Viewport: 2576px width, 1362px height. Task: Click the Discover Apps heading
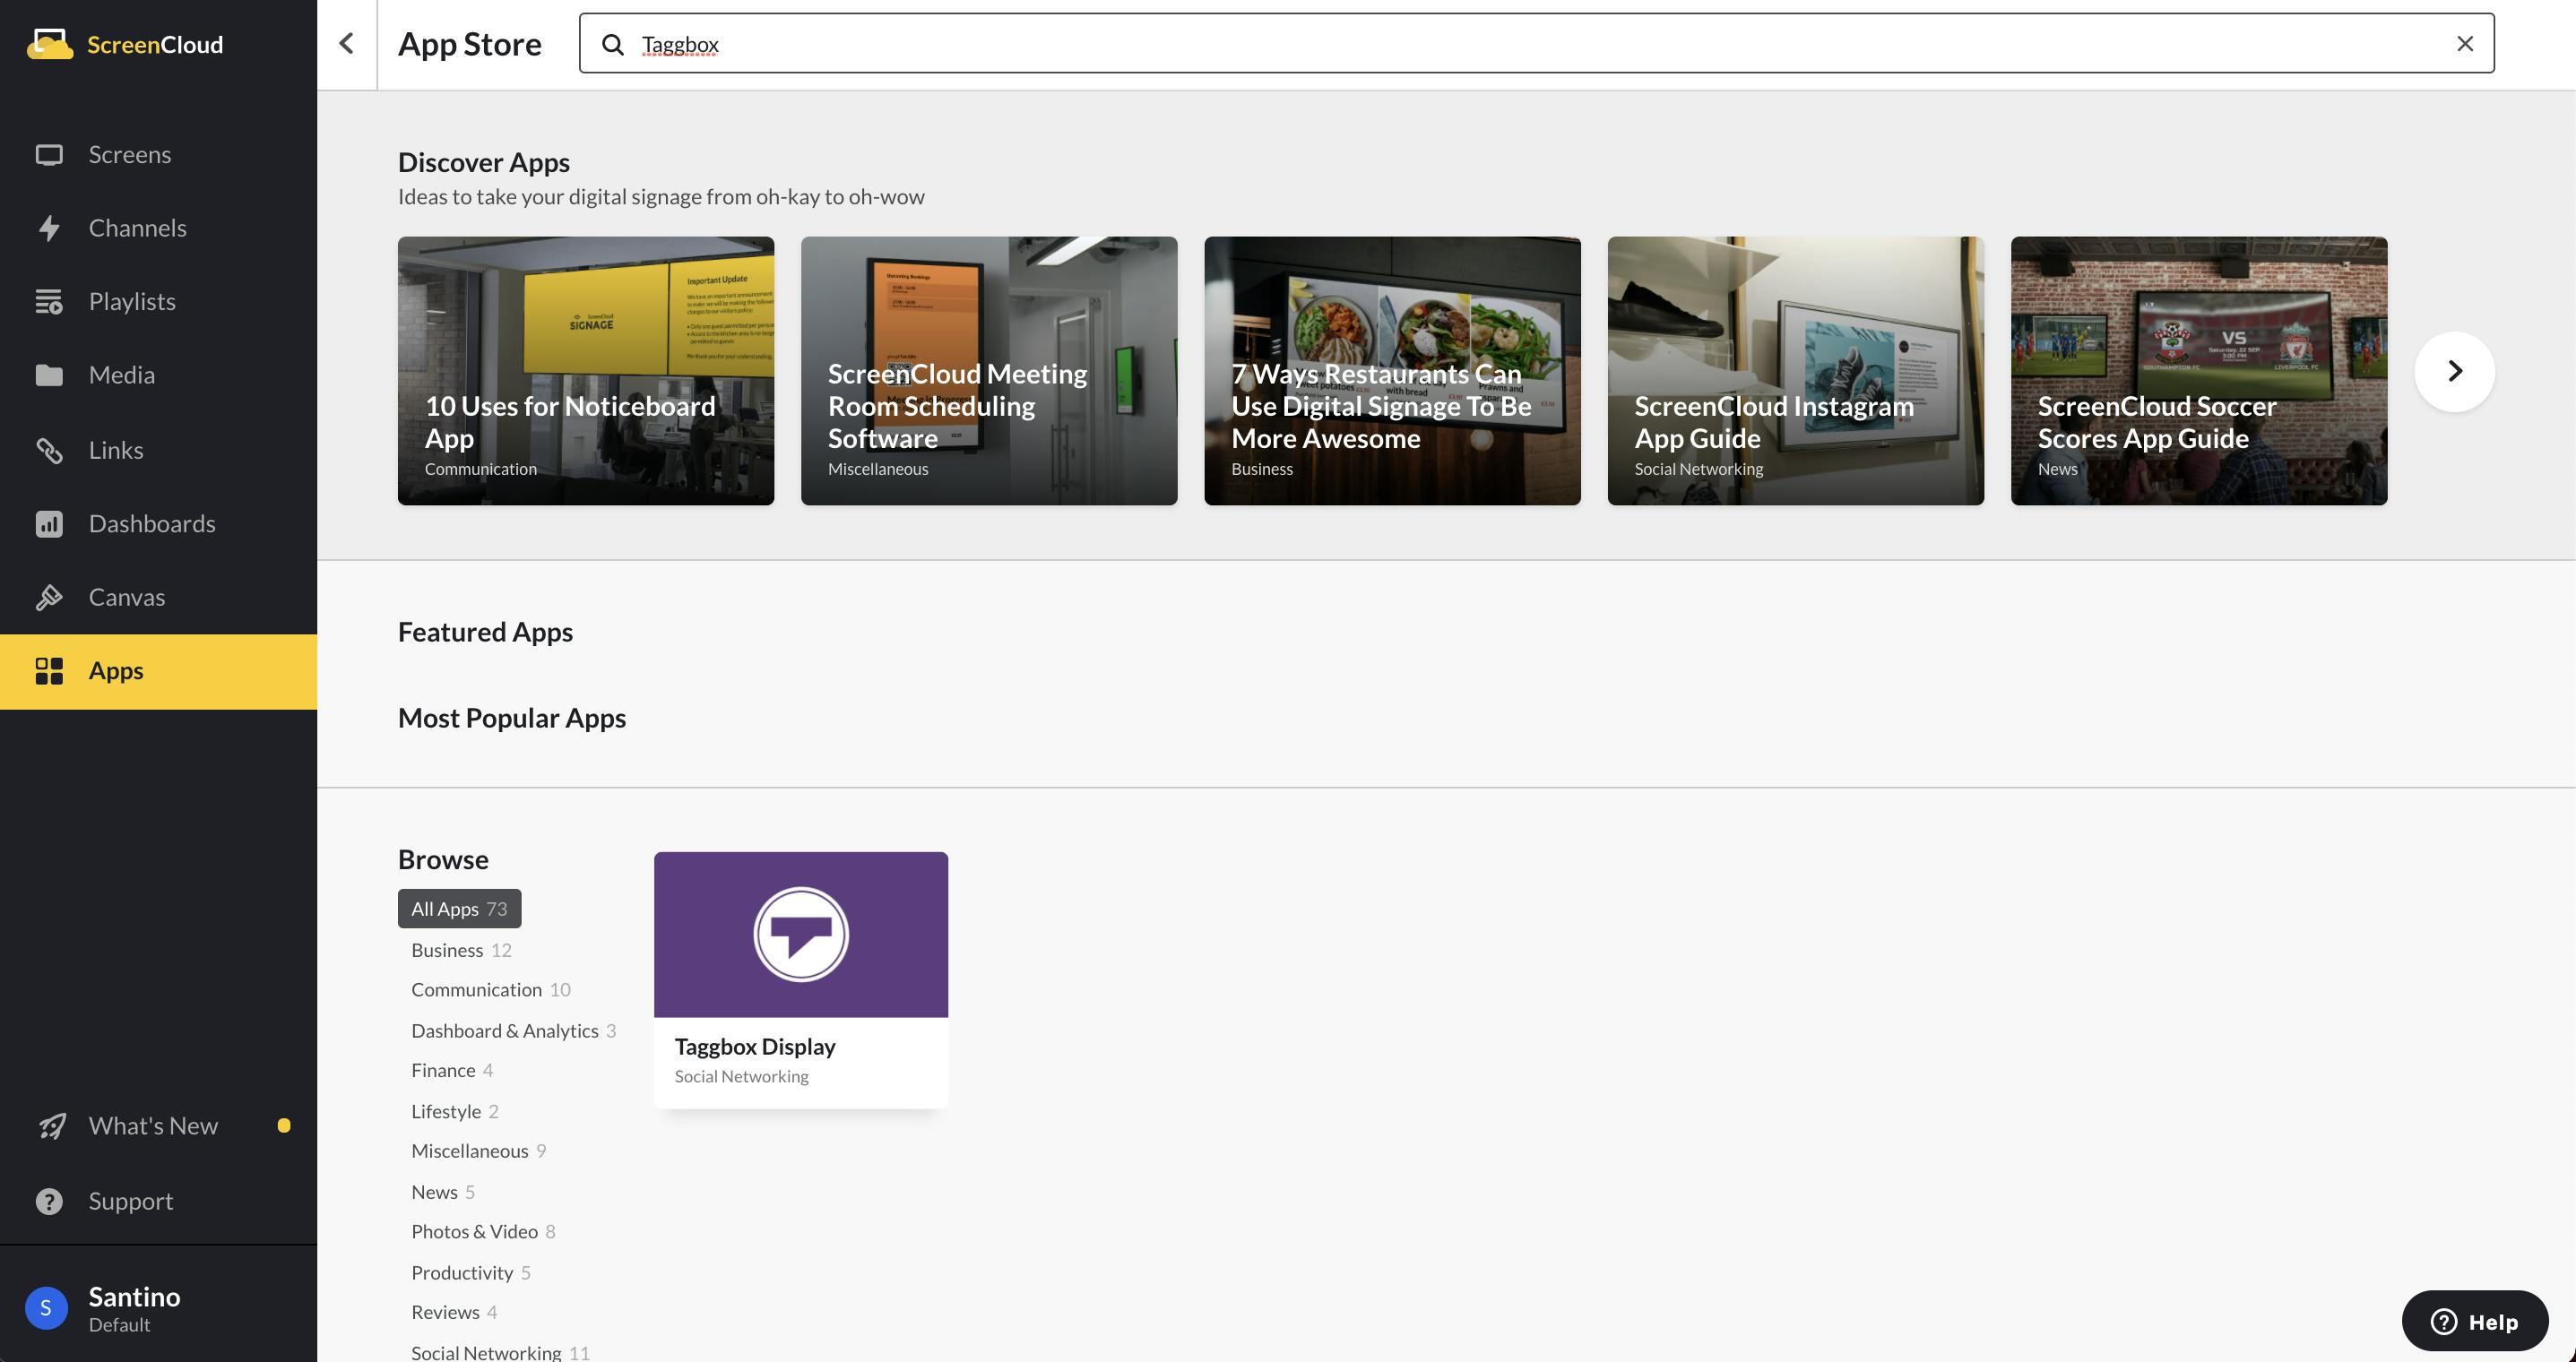pyautogui.click(x=484, y=162)
